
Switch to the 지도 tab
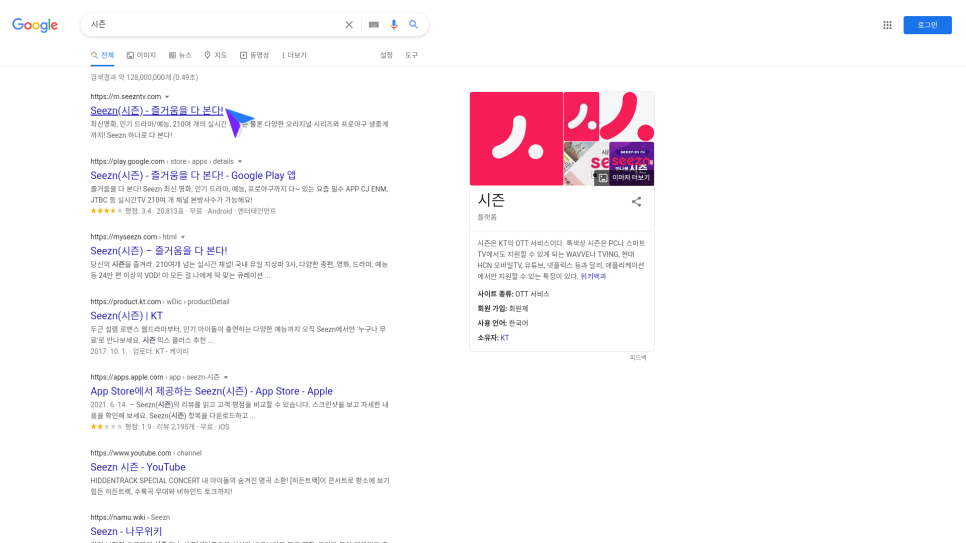[x=216, y=55]
